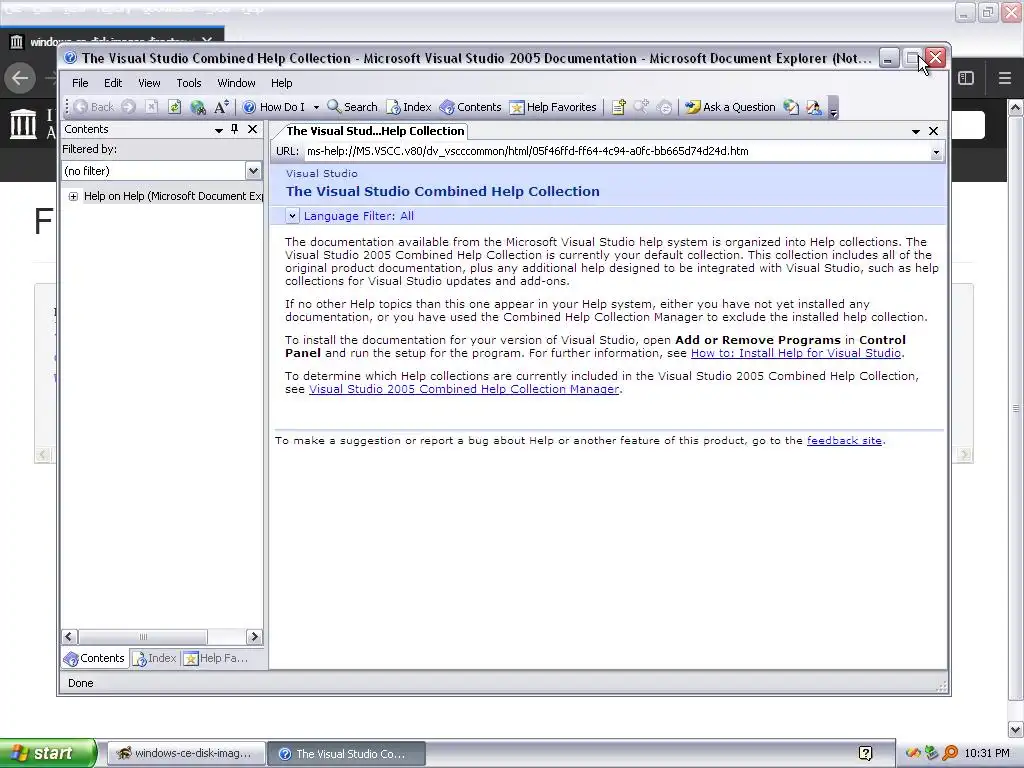The width and height of the screenshot is (1024, 768).
Task: Click the Stop page loading icon
Action: tap(152, 107)
